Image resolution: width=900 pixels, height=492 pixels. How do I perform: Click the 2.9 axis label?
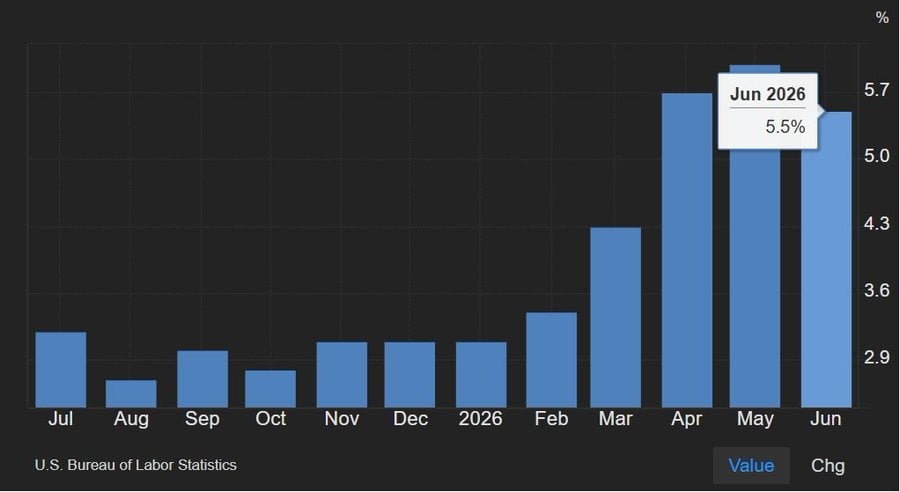(876, 357)
